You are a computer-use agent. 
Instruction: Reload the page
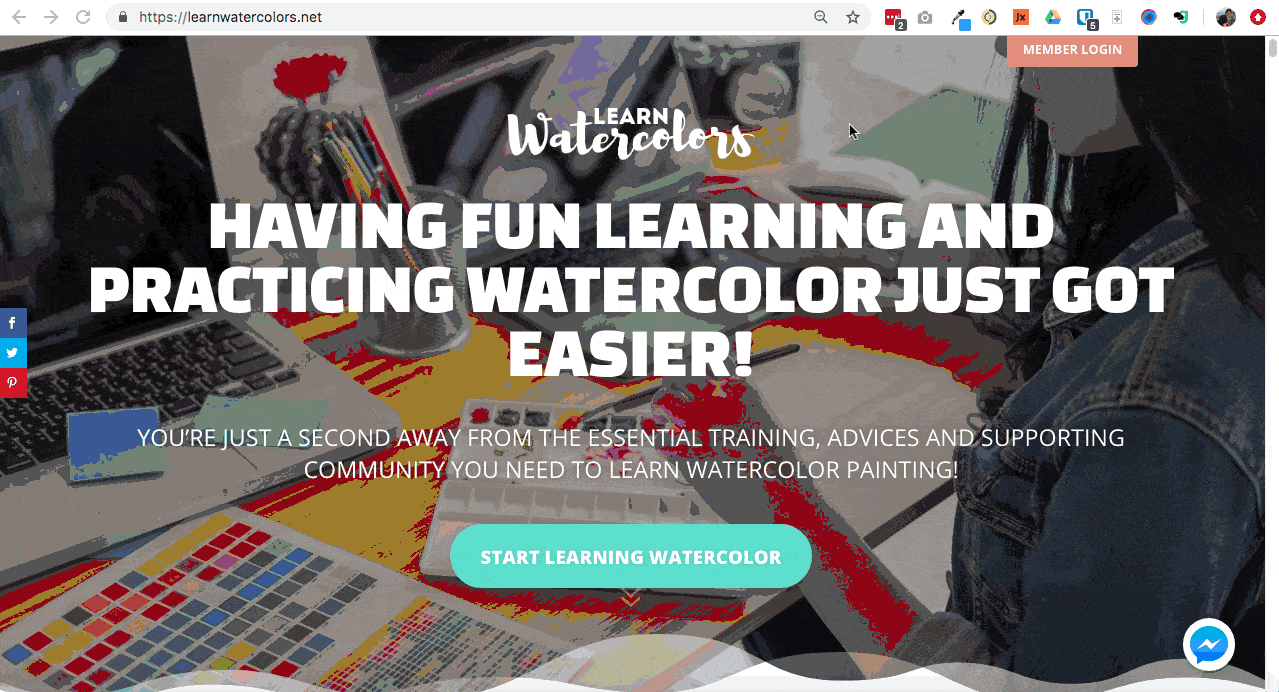click(83, 17)
